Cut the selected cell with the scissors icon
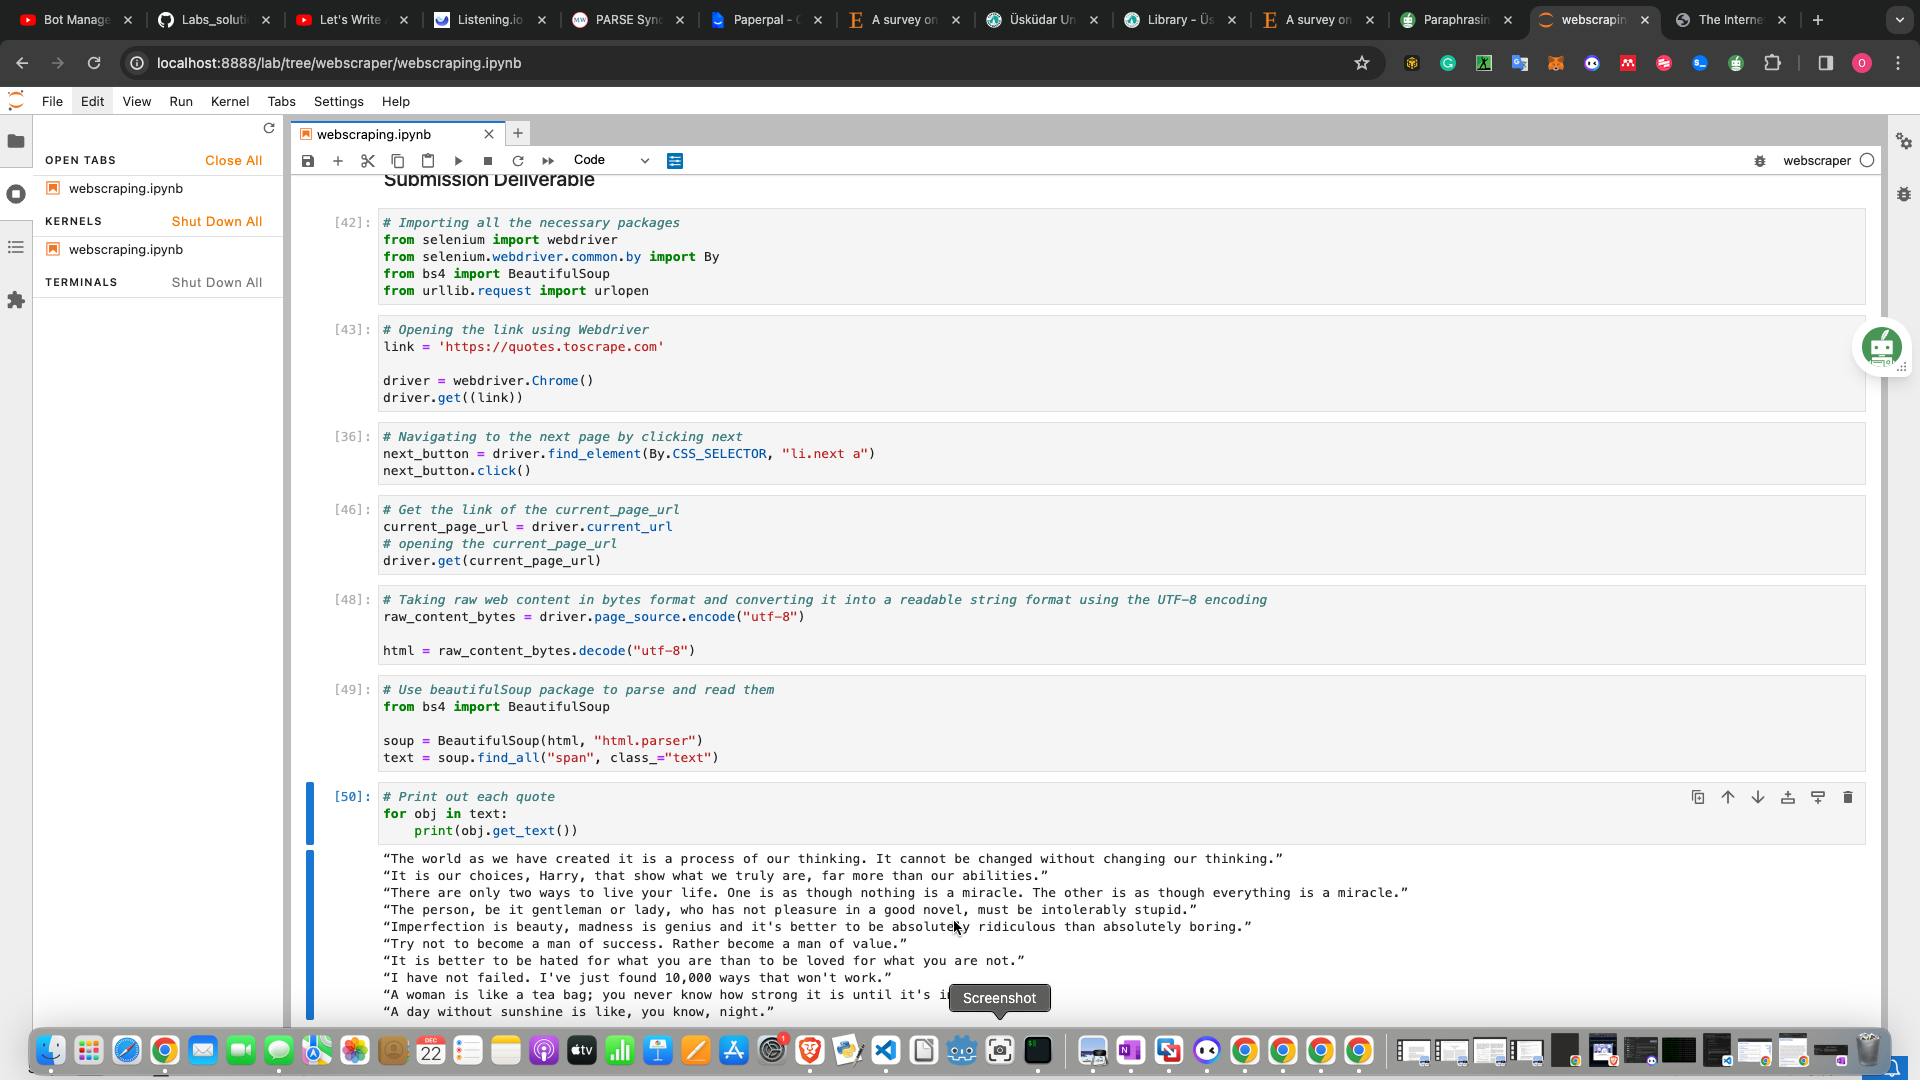 tap(368, 161)
